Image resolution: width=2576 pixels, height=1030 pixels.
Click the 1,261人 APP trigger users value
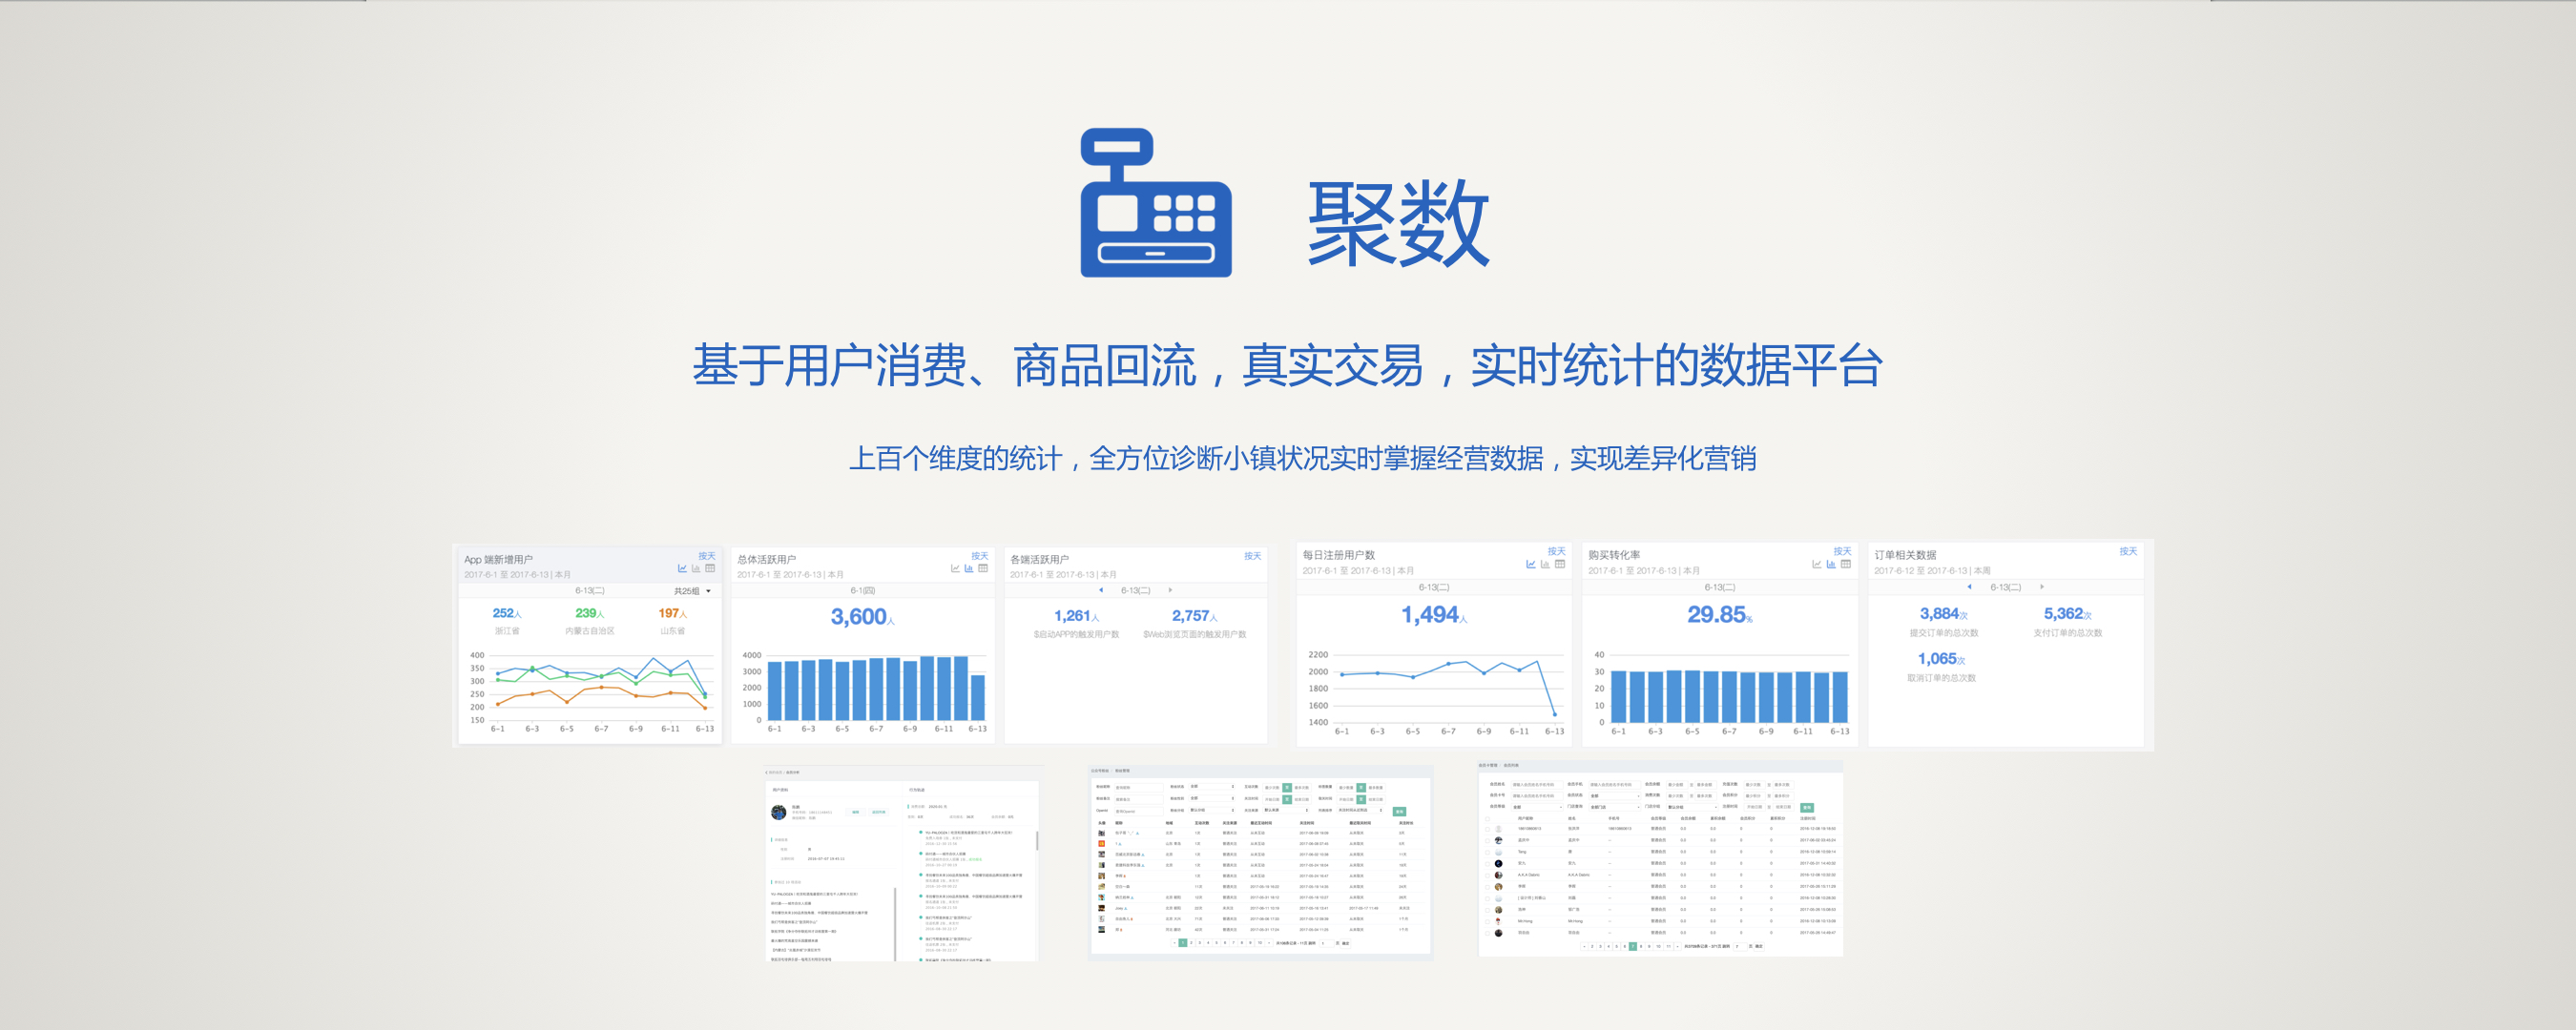[x=1077, y=616]
